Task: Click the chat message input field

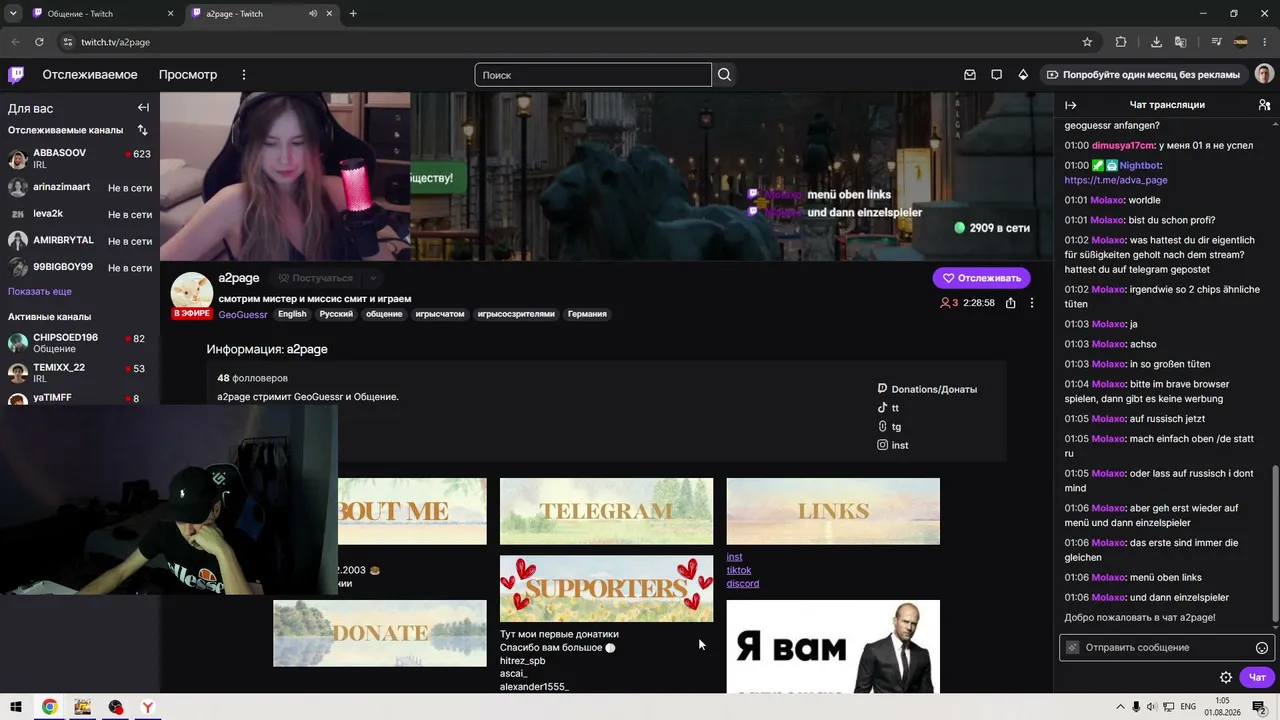Action: pyautogui.click(x=1167, y=648)
